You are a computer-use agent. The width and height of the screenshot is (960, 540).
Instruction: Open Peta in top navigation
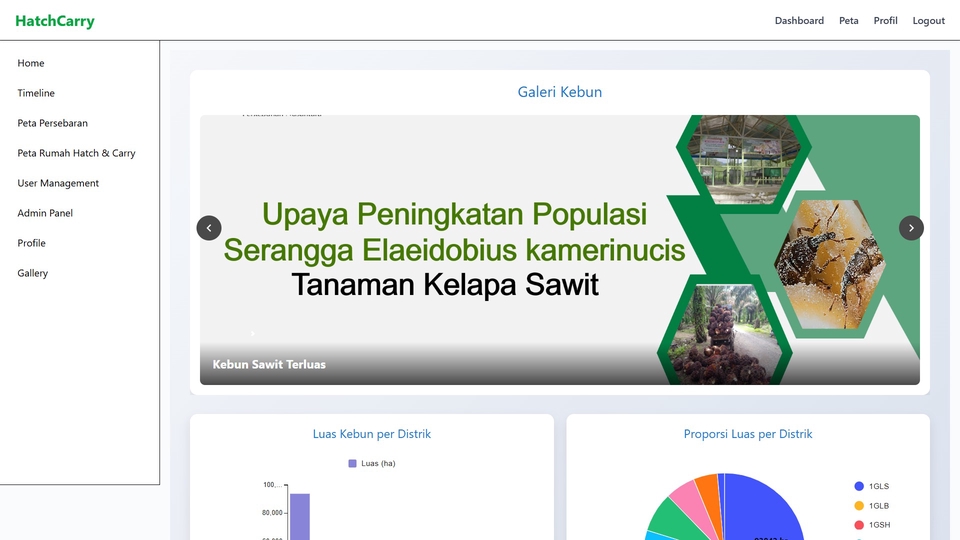(x=849, y=21)
